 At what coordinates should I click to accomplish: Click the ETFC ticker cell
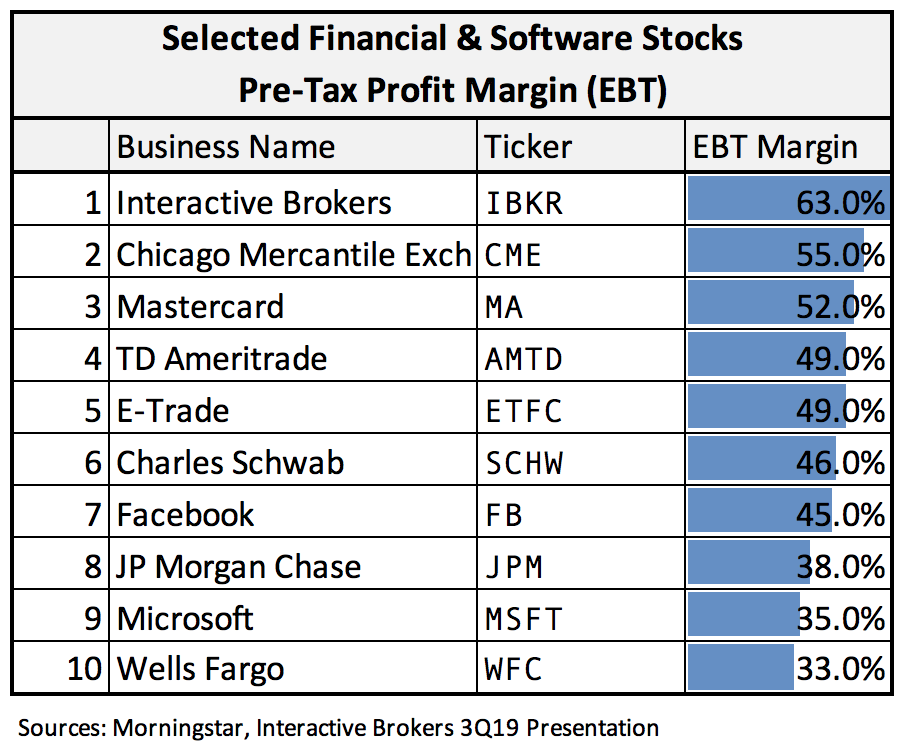coord(581,407)
